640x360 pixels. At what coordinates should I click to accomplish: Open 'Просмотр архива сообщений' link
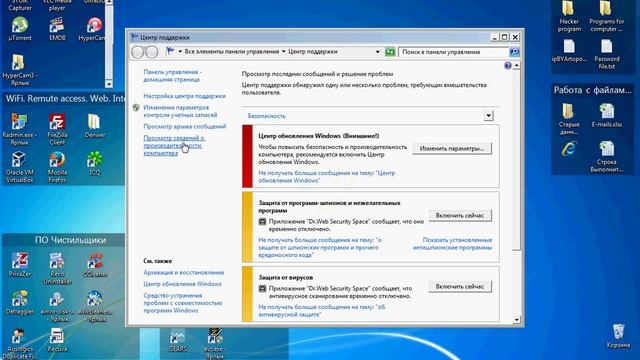[x=184, y=127]
